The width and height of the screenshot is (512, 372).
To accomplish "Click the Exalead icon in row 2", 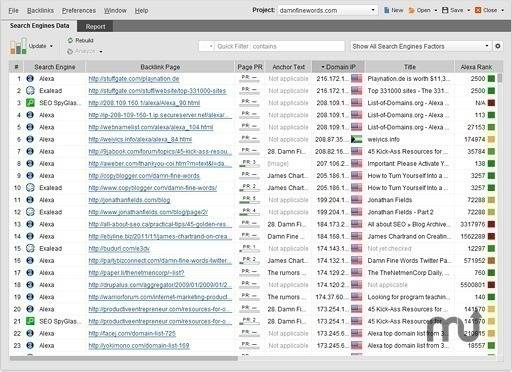I will [x=30, y=90].
